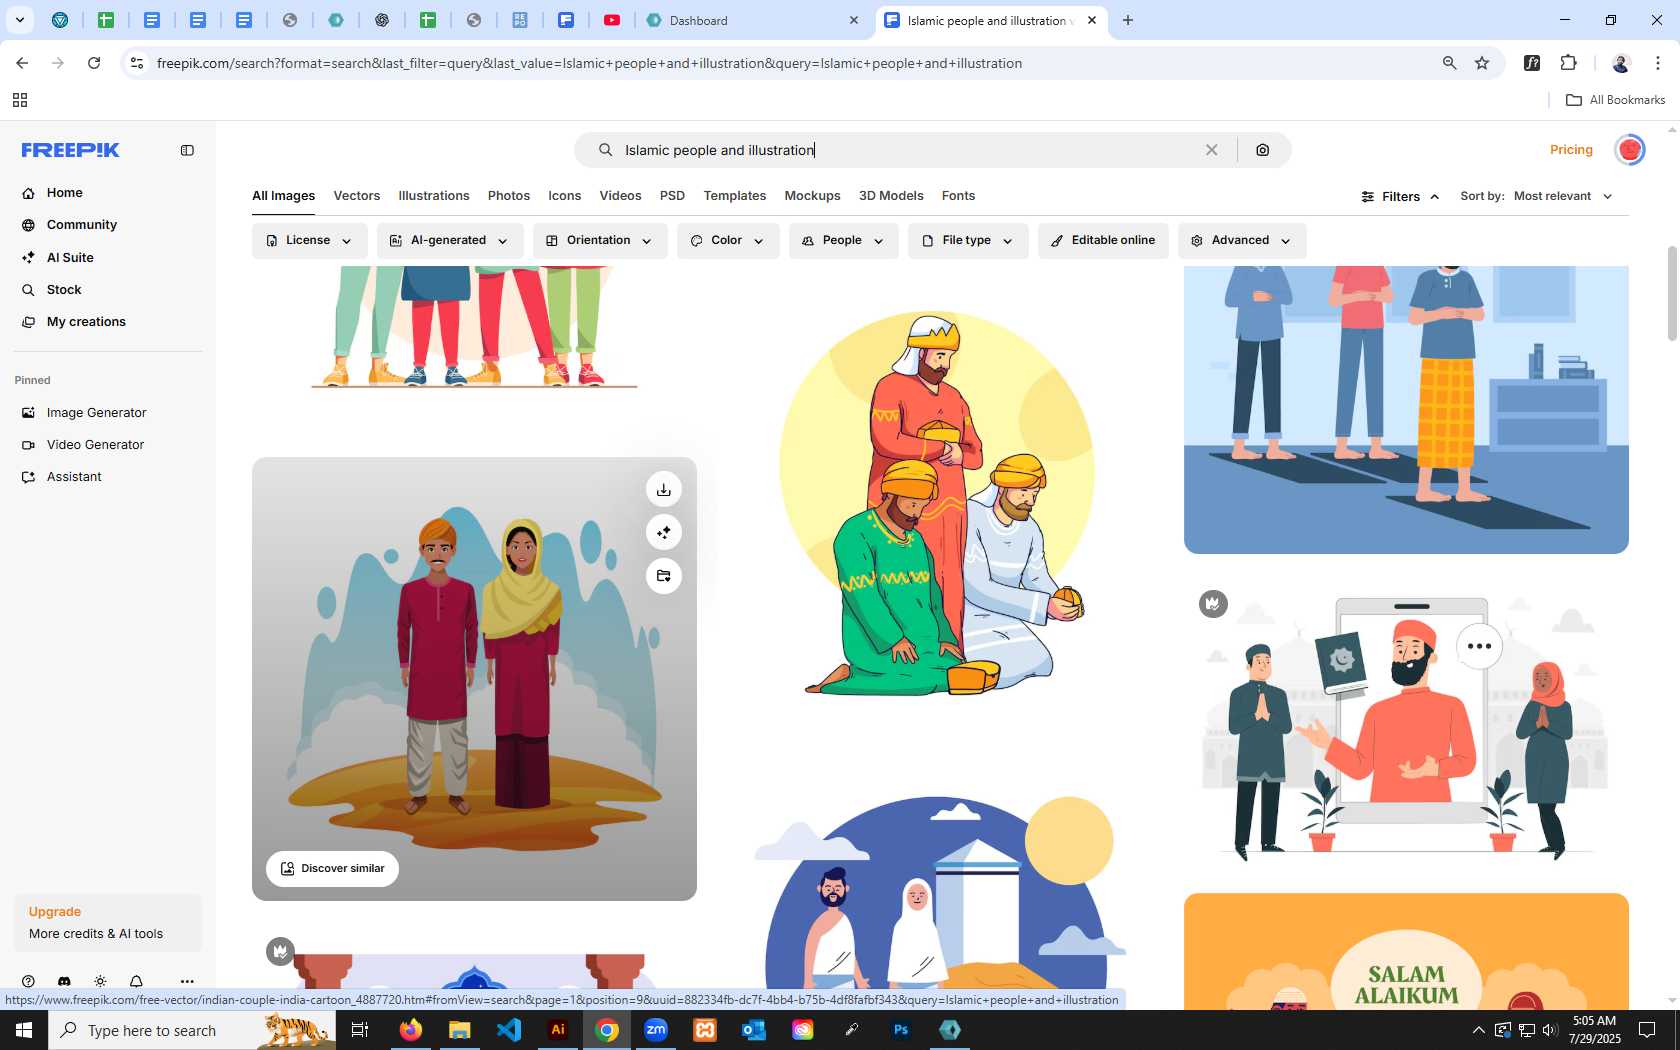Open the Color filter dropdown
The image size is (1680, 1050).
[728, 241]
